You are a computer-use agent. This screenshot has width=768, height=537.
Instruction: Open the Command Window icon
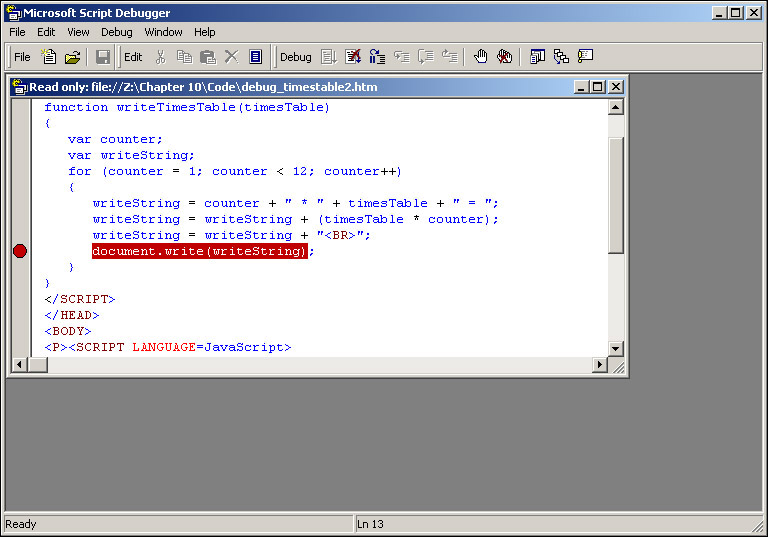pyautogui.click(x=585, y=57)
